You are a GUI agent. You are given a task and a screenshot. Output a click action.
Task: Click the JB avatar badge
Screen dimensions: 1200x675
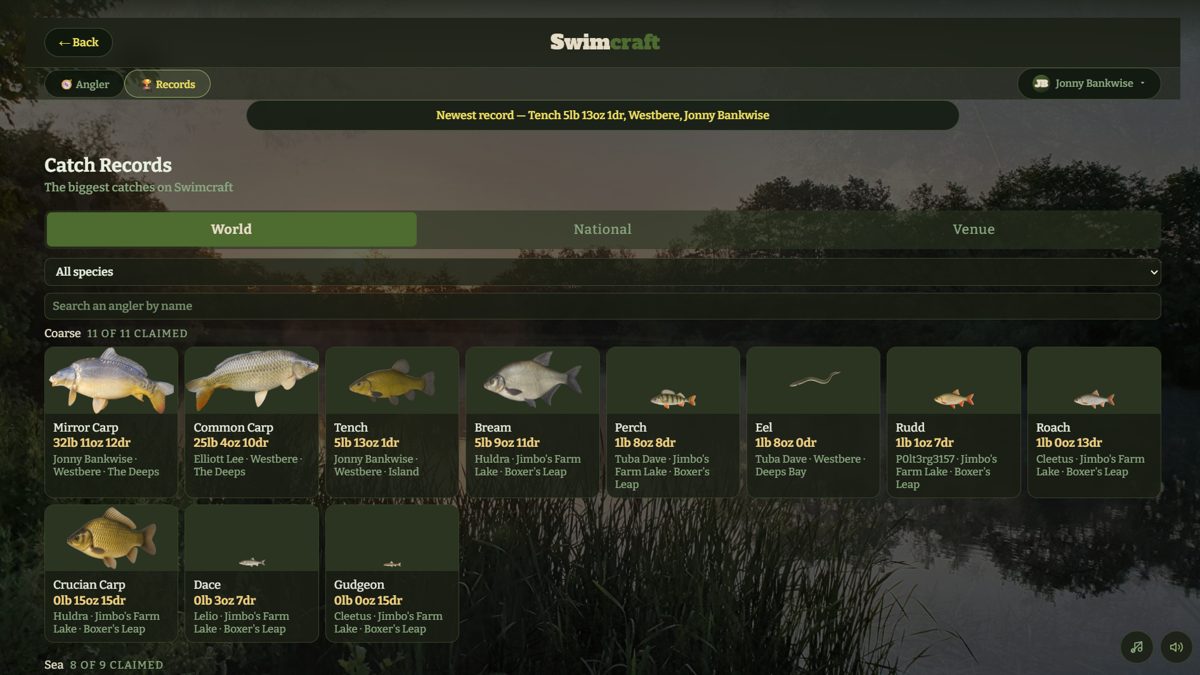point(1040,83)
